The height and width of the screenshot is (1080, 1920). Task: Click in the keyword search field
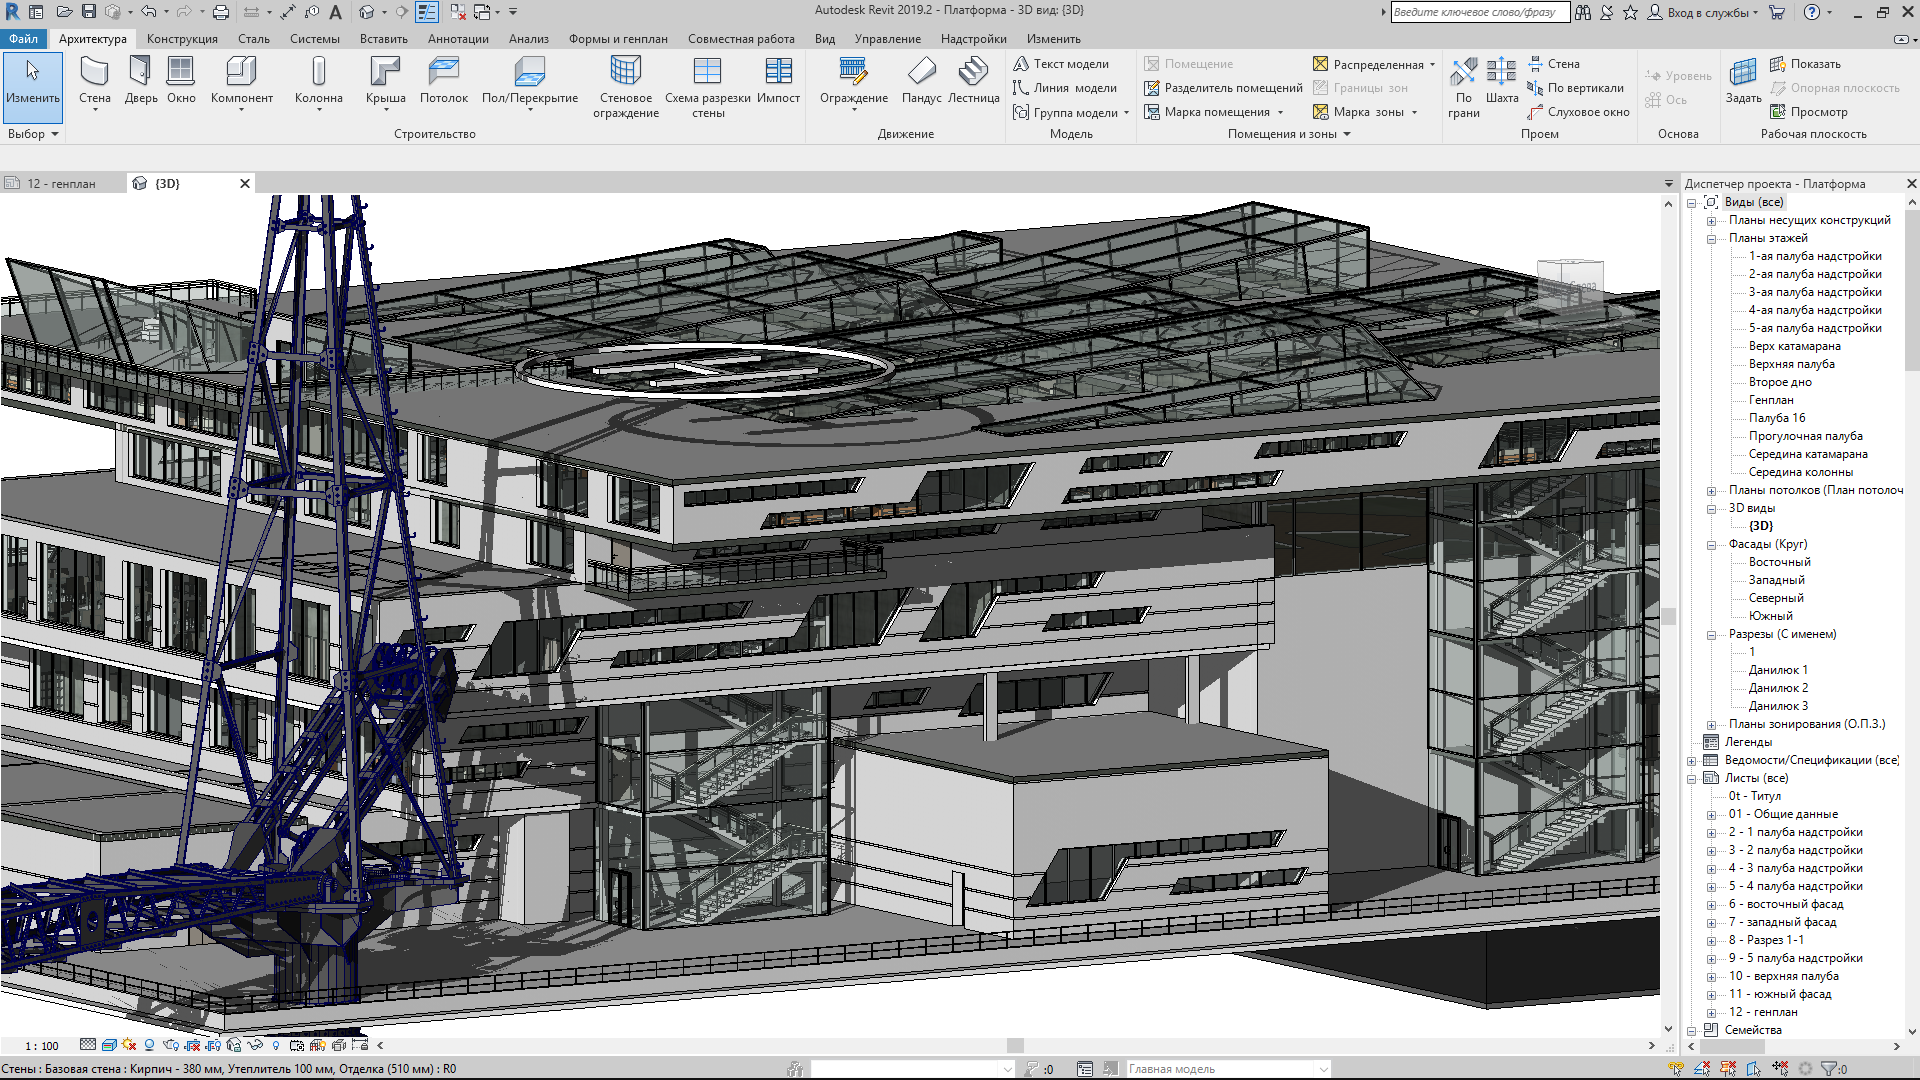pyautogui.click(x=1478, y=12)
